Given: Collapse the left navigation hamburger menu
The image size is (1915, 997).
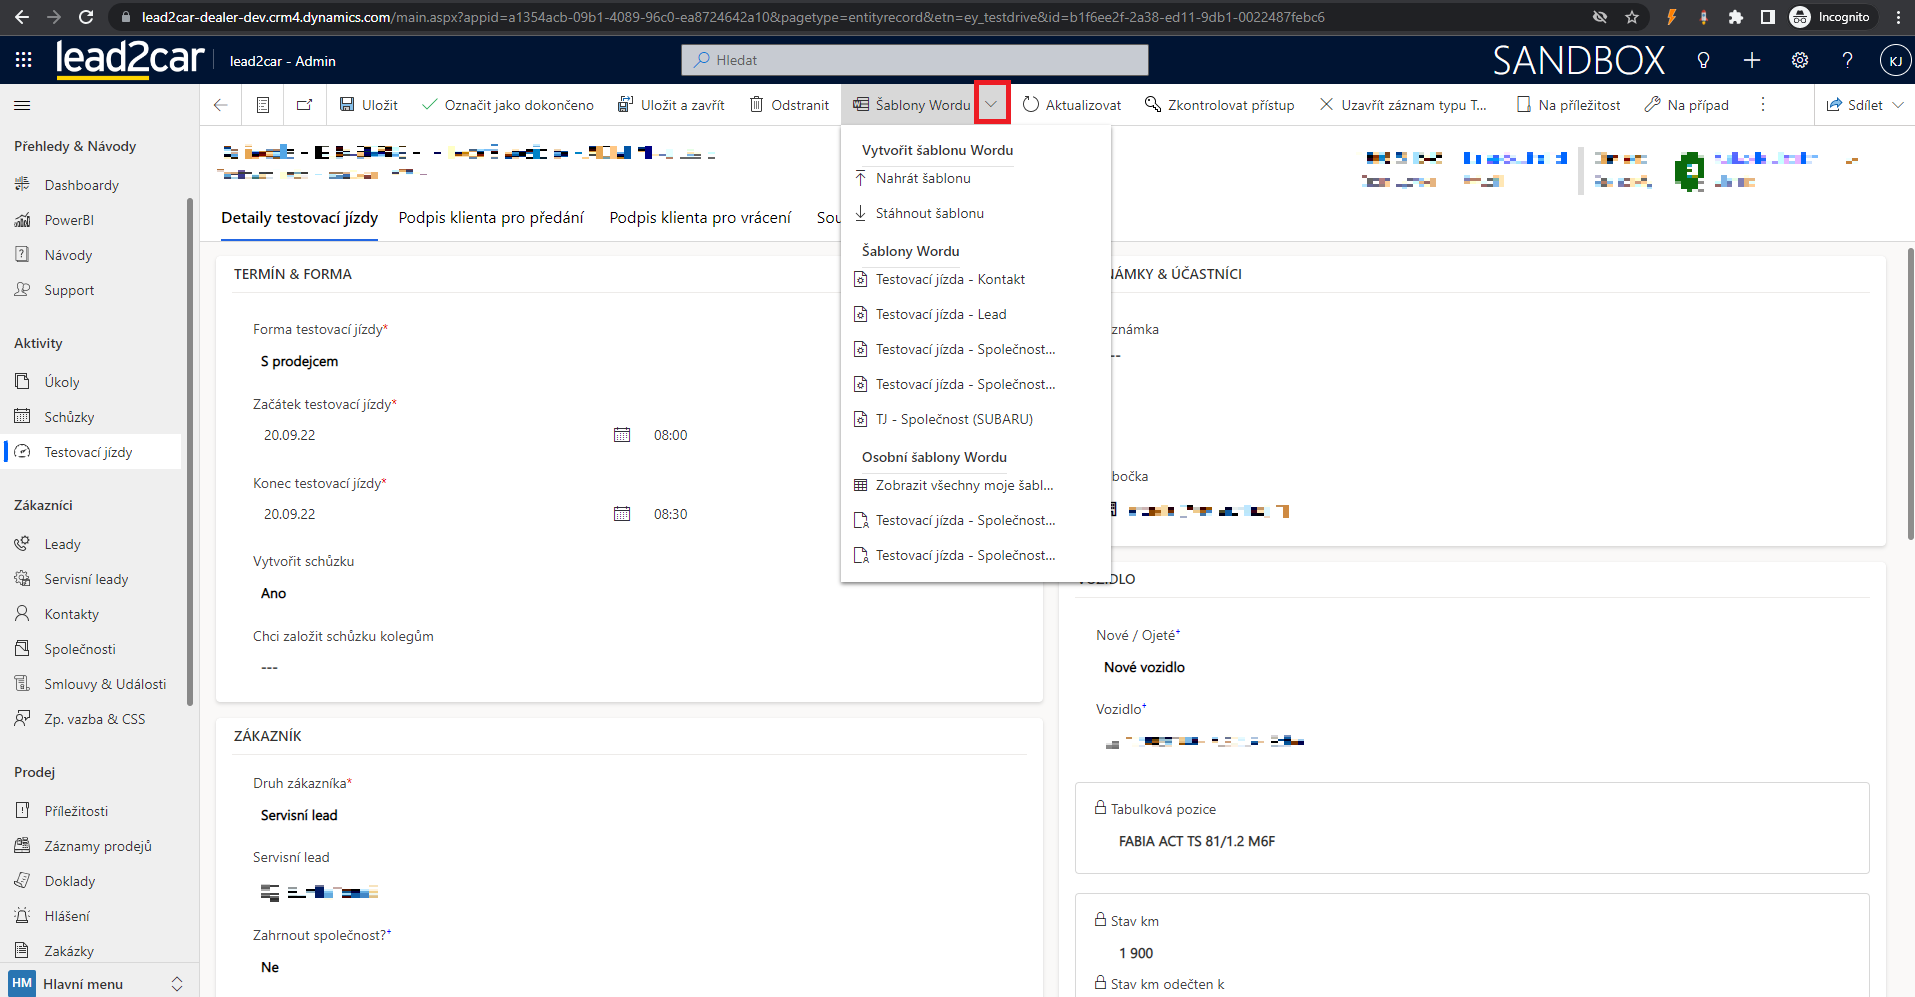Looking at the screenshot, I should pyautogui.click(x=22, y=105).
